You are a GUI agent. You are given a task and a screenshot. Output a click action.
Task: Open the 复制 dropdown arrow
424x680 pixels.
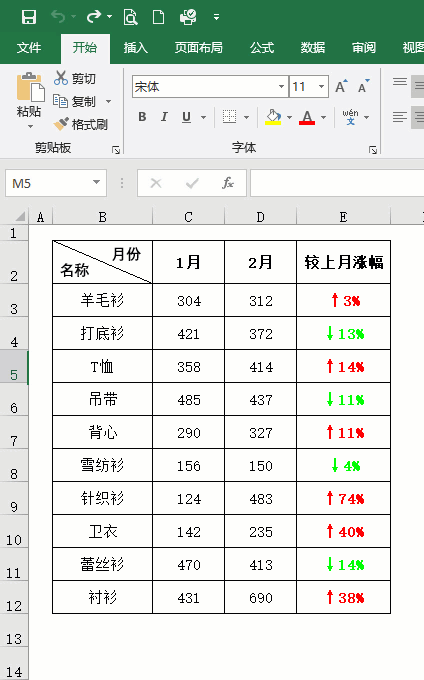108,101
